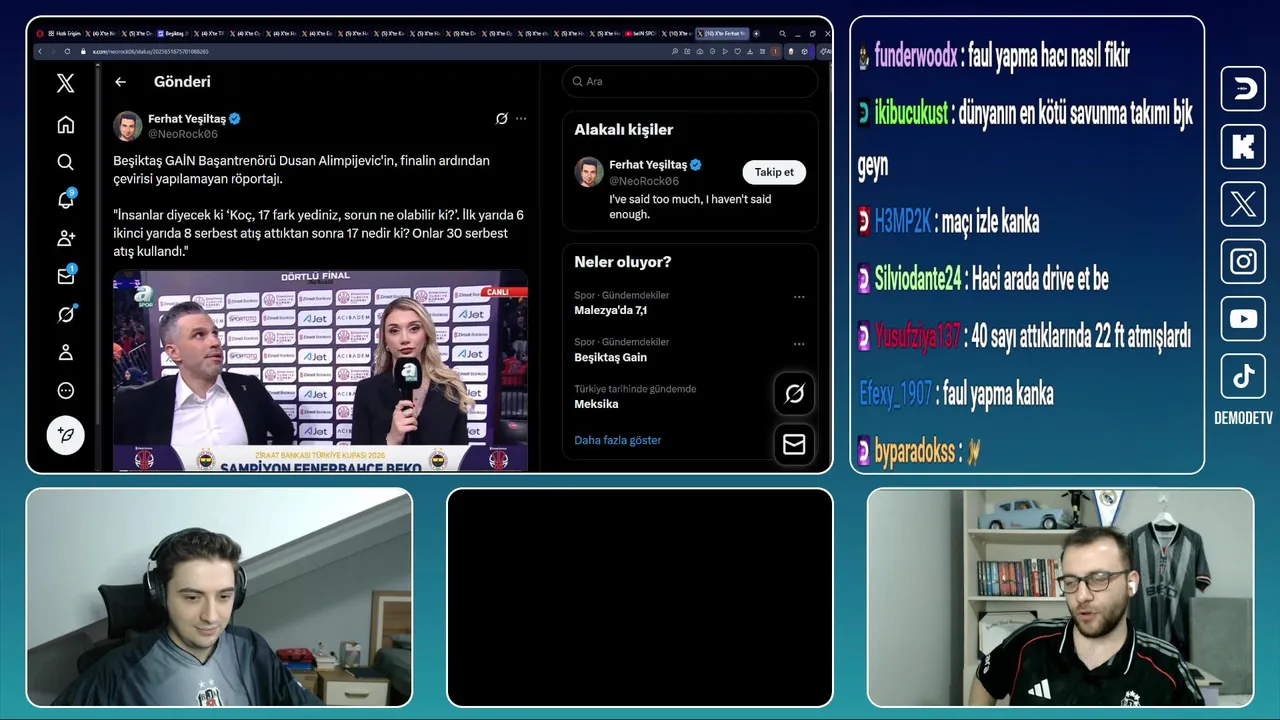Image resolution: width=1280 pixels, height=720 pixels.
Task: Click the DEMODETV label
Action: click(x=1243, y=419)
